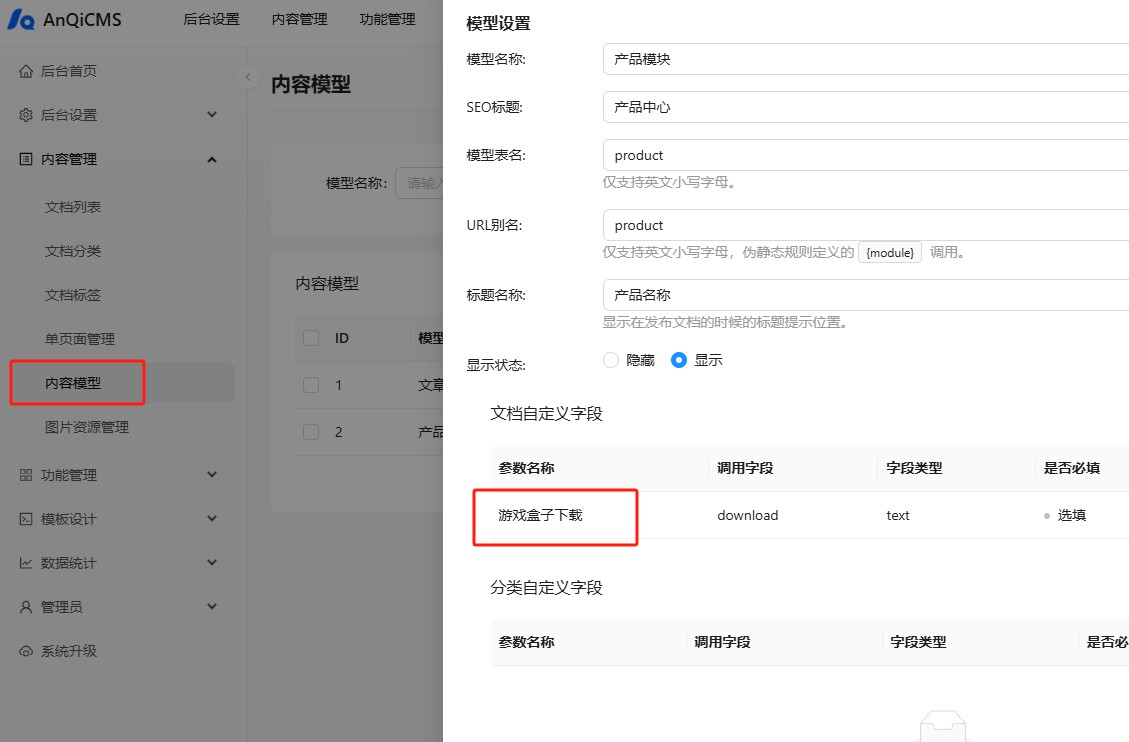Open 功能管理 in the top menu

(x=387, y=19)
